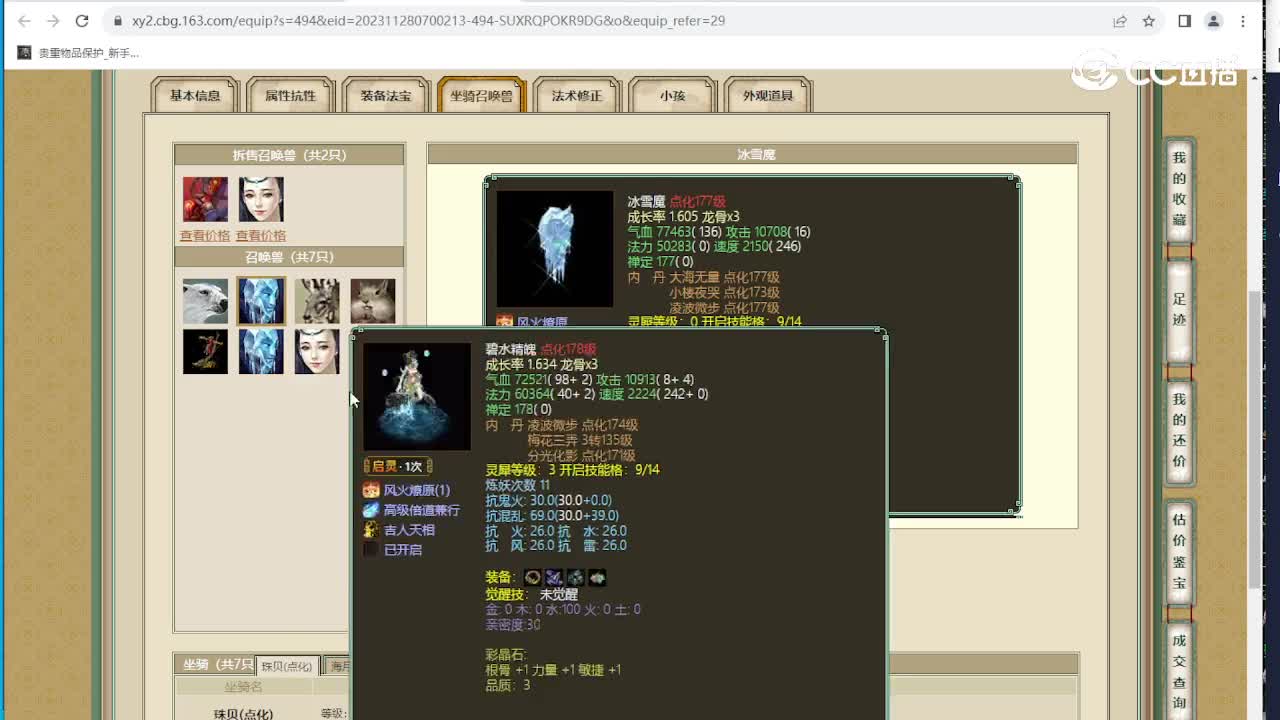Image resolution: width=1280 pixels, height=720 pixels.
Task: Go back with the browser back arrow
Action: 24,21
